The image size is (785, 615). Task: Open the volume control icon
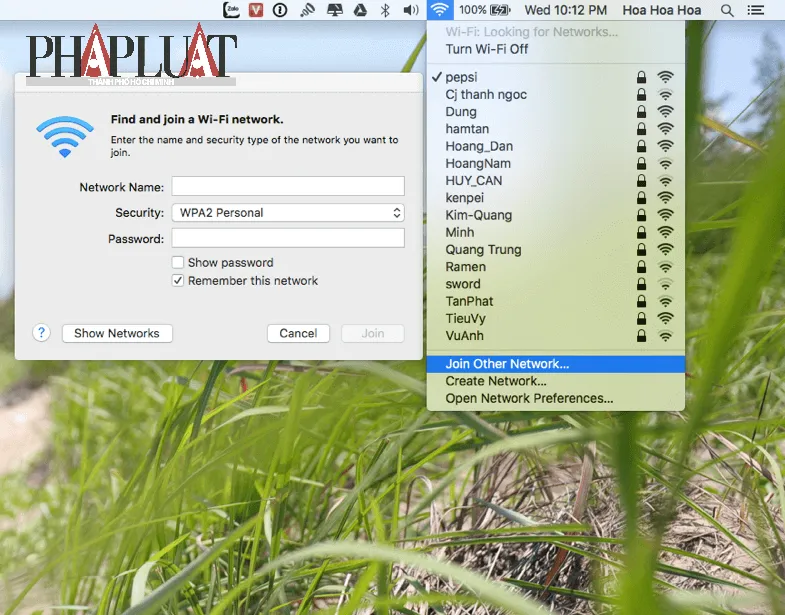(x=410, y=10)
